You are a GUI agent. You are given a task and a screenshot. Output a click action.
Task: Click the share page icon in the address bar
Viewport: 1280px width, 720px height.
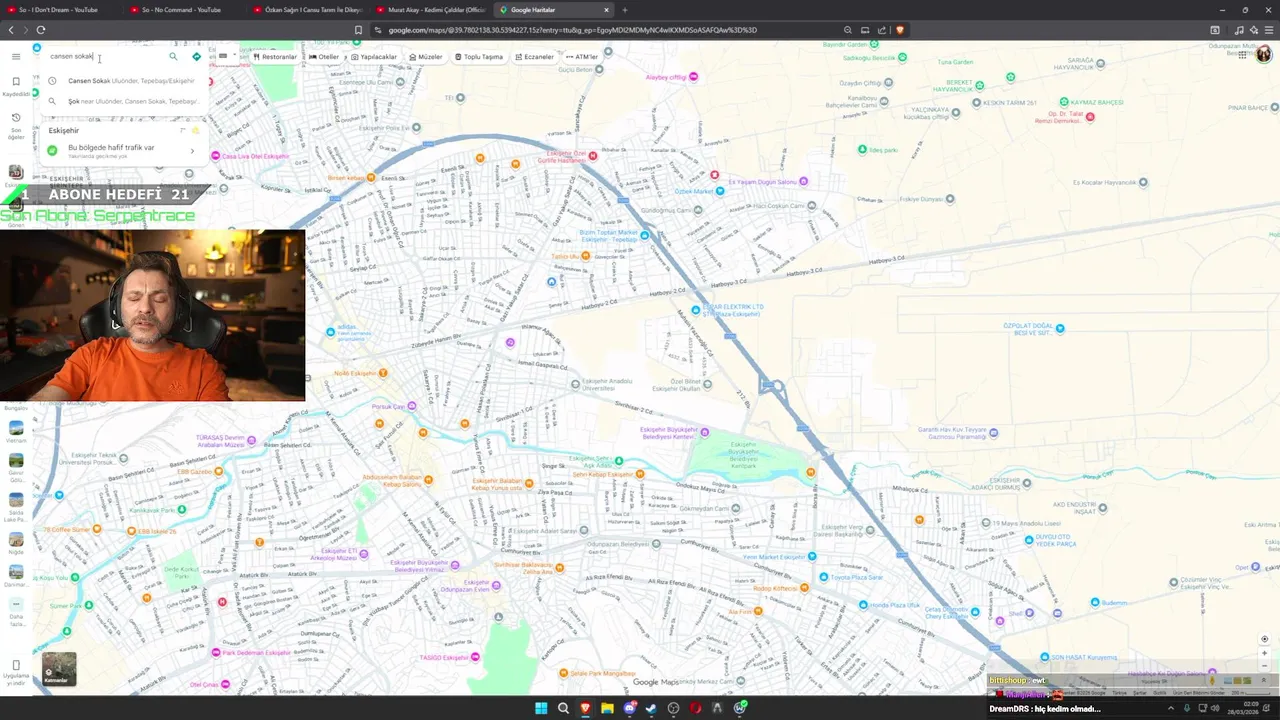(x=882, y=30)
